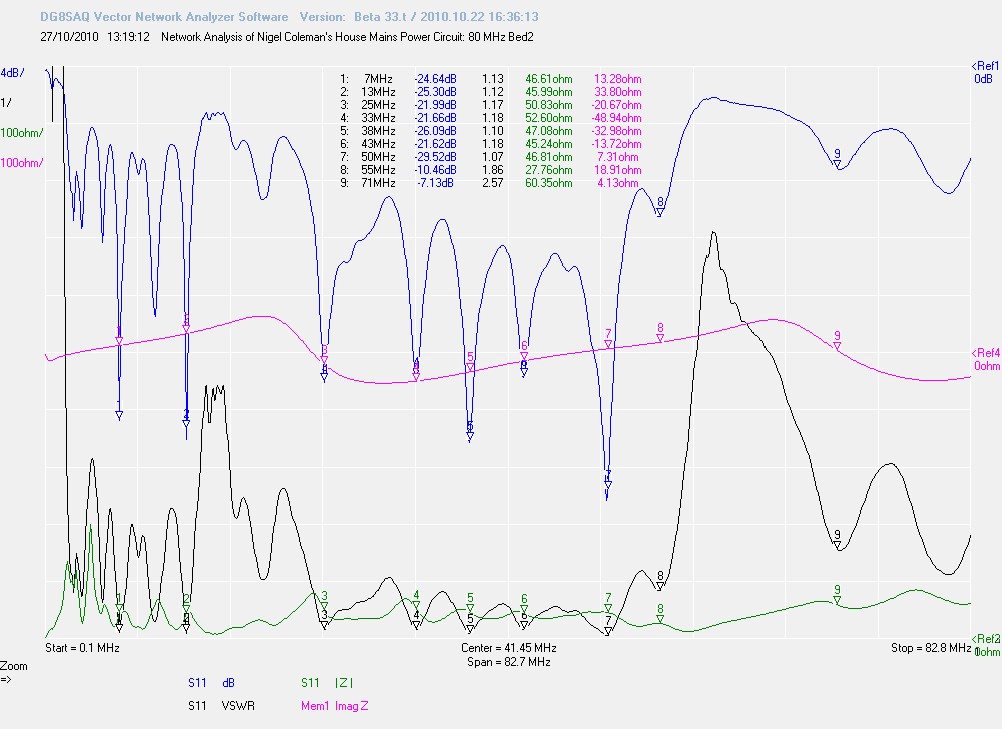Image resolution: width=1002 pixels, height=729 pixels.
Task: Select green |Z| marker 4 triangle
Action: click(416, 606)
